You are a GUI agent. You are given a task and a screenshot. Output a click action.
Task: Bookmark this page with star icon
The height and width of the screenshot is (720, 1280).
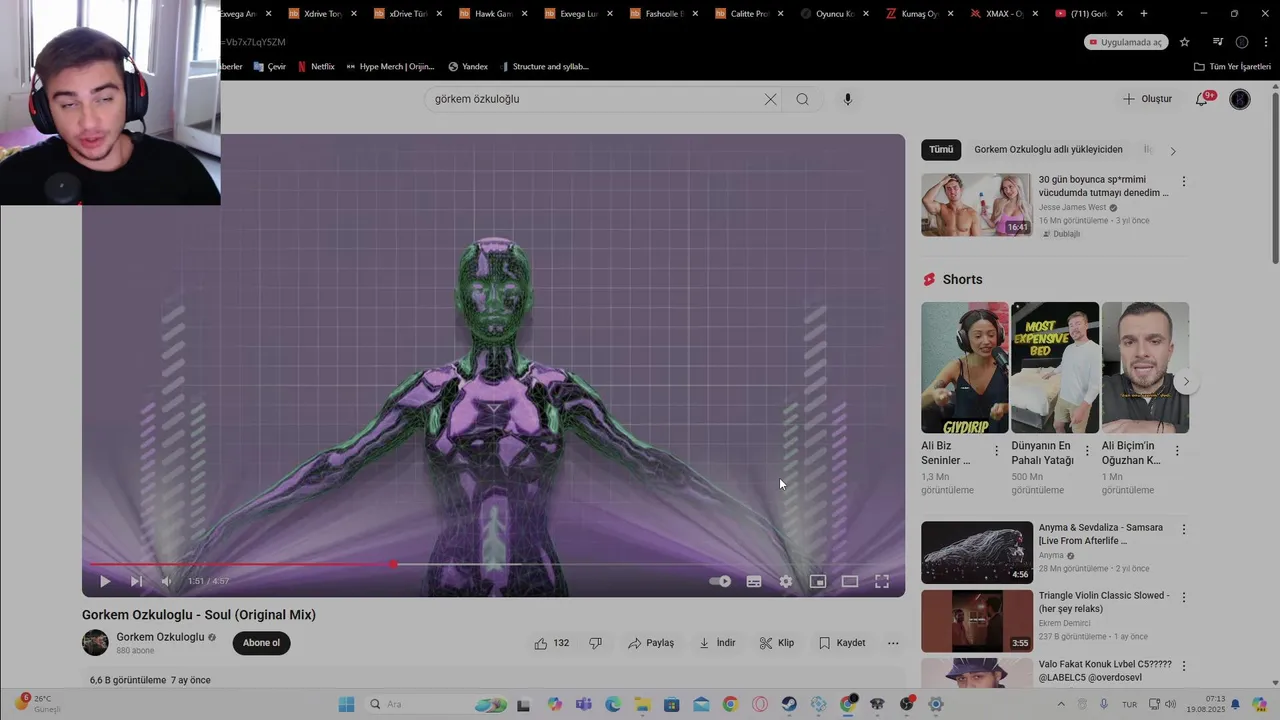1185,42
